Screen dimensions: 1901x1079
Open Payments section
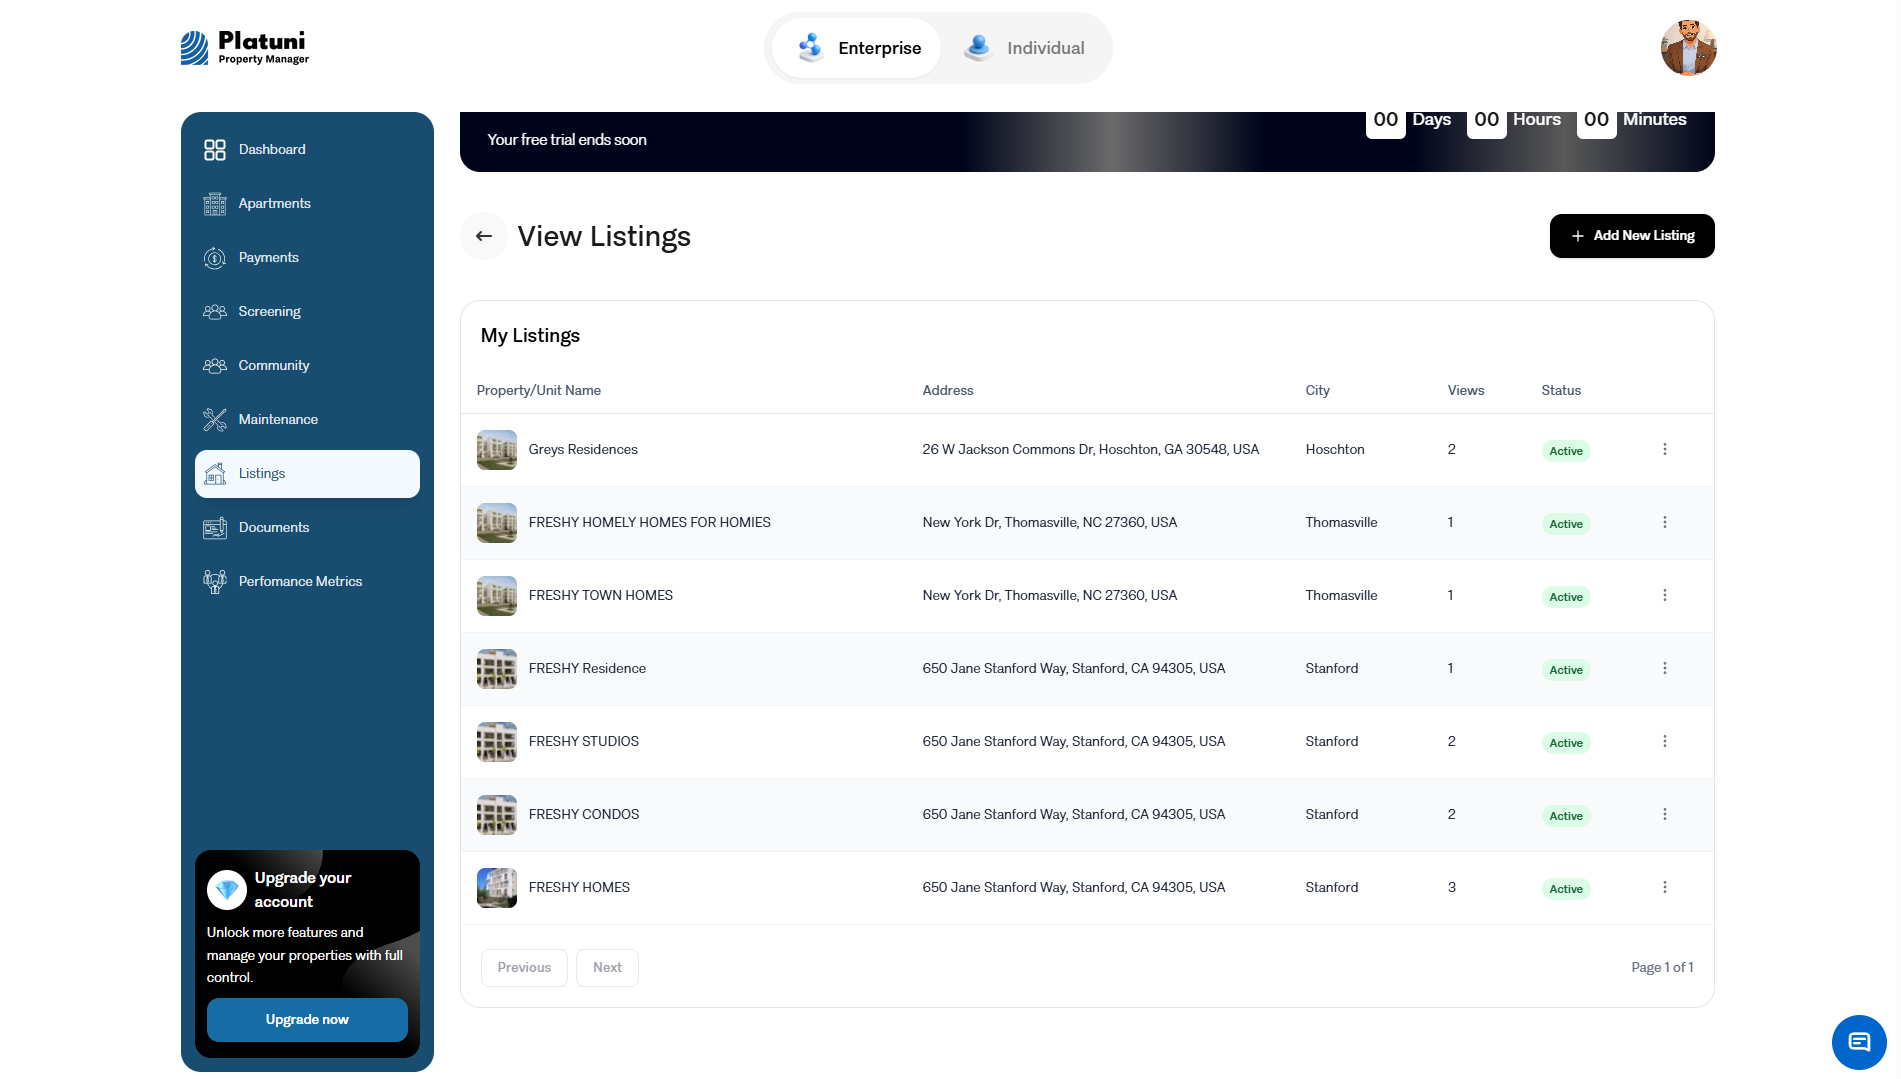pyautogui.click(x=307, y=258)
